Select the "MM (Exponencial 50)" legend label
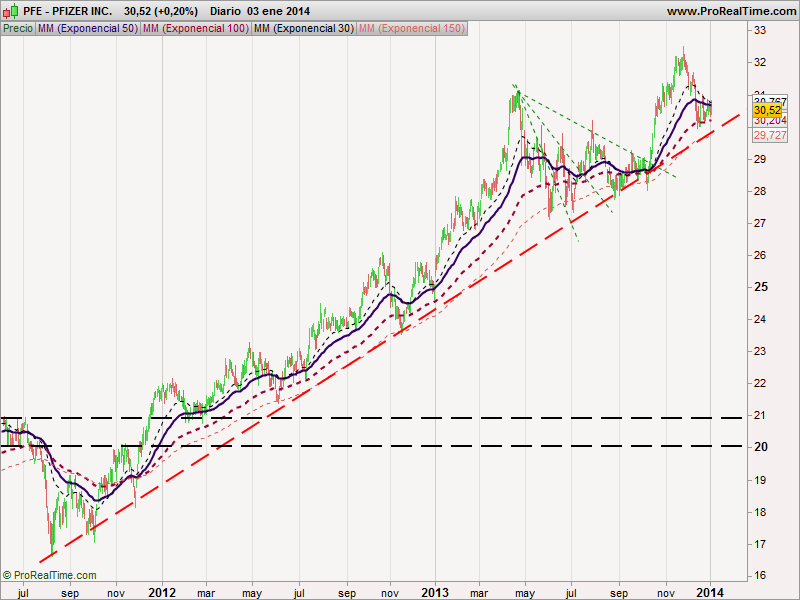 [88, 29]
